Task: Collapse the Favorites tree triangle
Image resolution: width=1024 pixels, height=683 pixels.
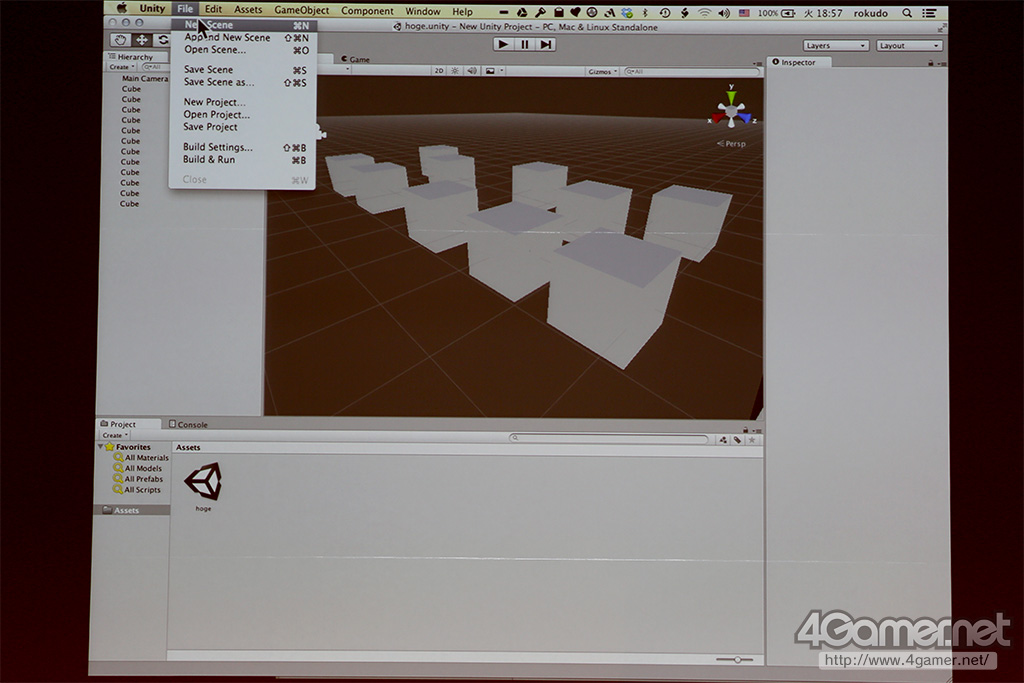Action: (x=101, y=447)
